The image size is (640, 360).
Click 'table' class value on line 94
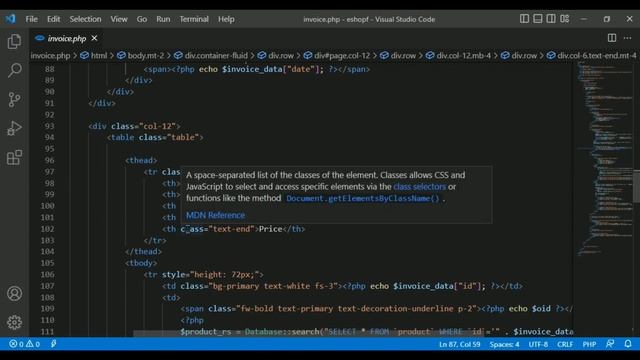click(x=182, y=138)
